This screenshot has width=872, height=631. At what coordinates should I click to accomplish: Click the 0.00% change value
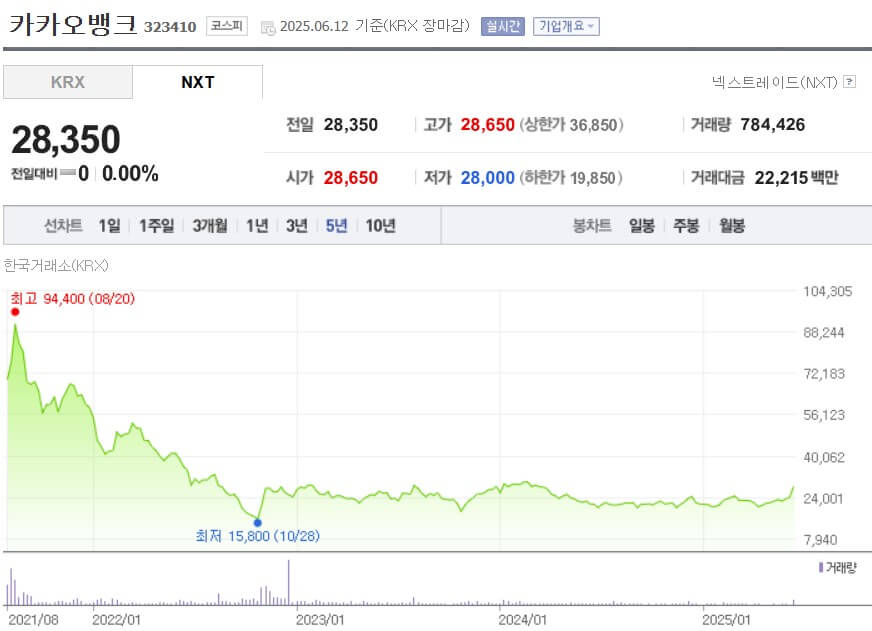(130, 174)
